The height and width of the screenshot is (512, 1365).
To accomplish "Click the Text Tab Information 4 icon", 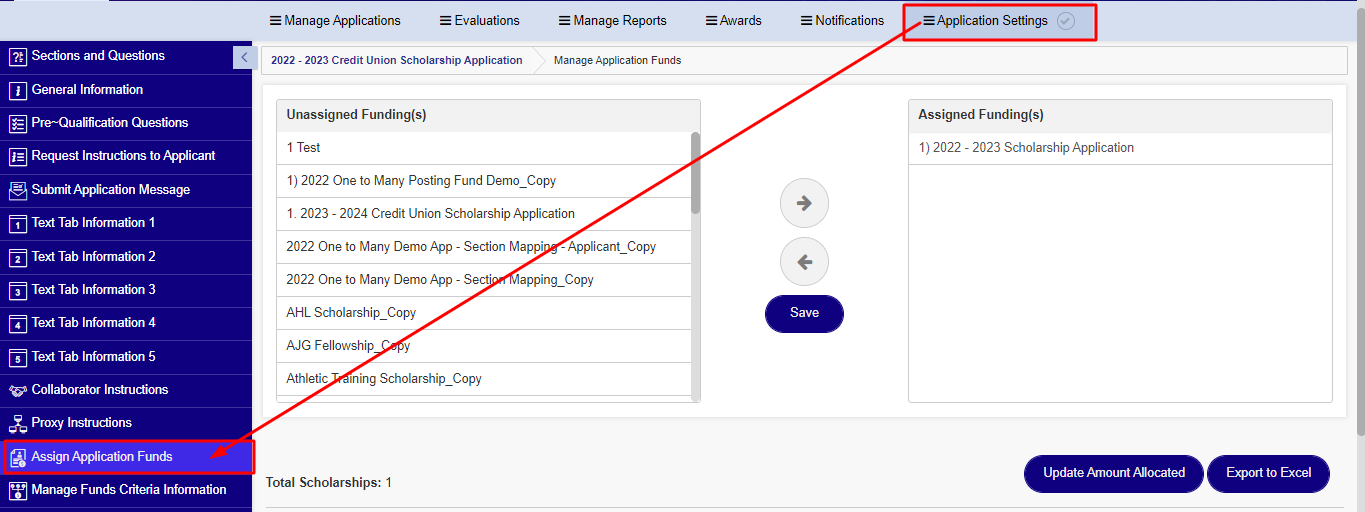I will 17,323.
